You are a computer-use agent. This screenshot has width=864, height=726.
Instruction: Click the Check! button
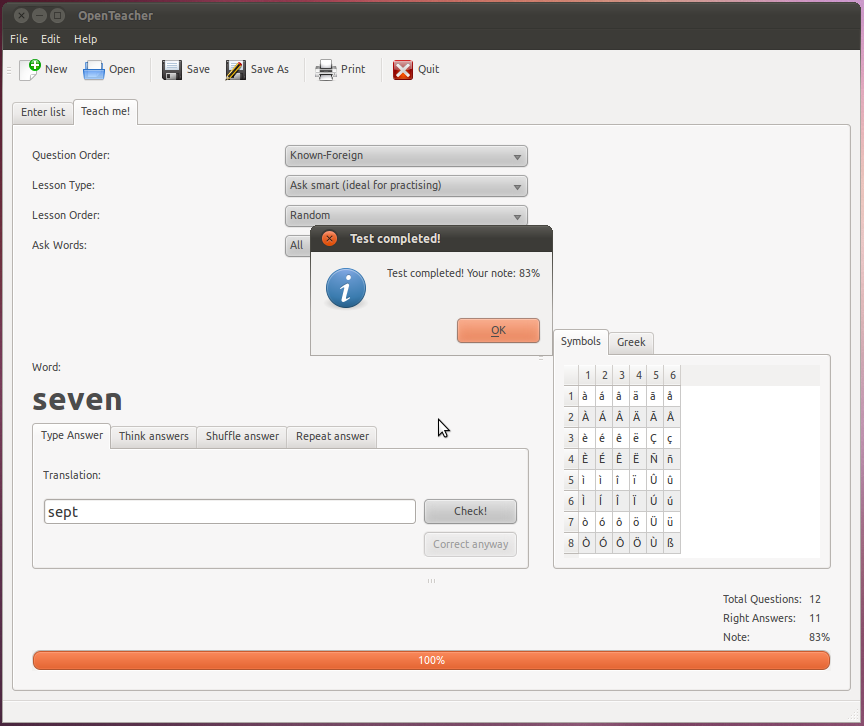pyautogui.click(x=470, y=511)
